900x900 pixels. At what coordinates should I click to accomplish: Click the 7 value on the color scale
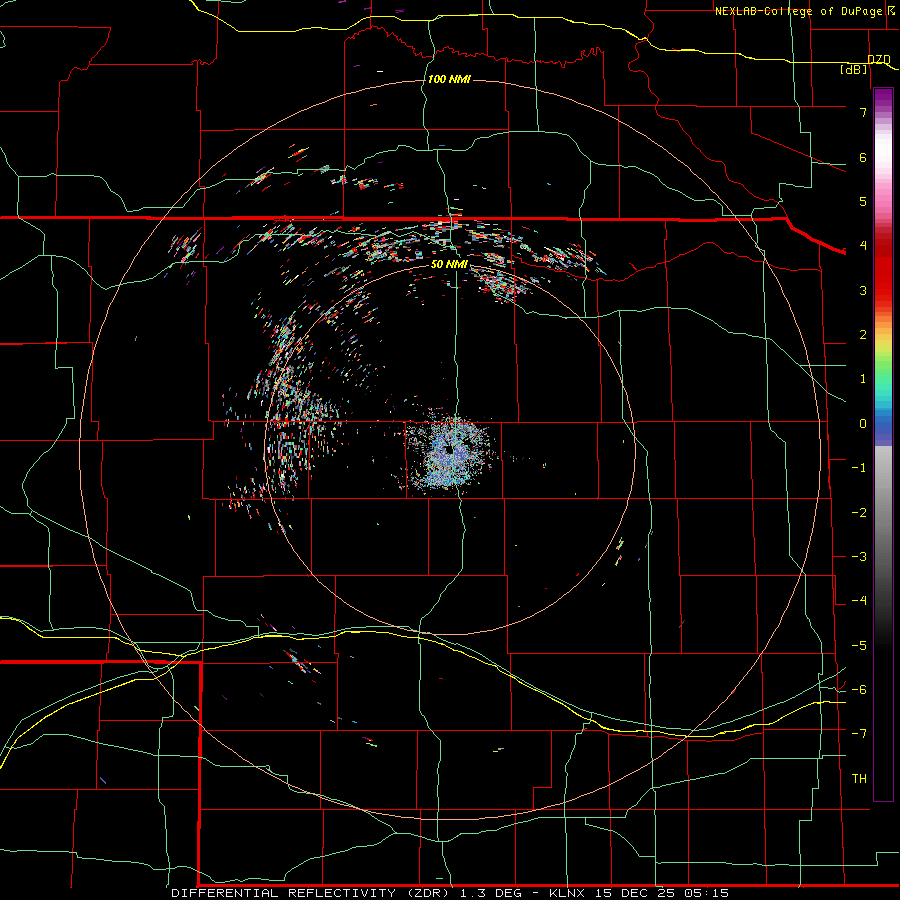(x=863, y=112)
